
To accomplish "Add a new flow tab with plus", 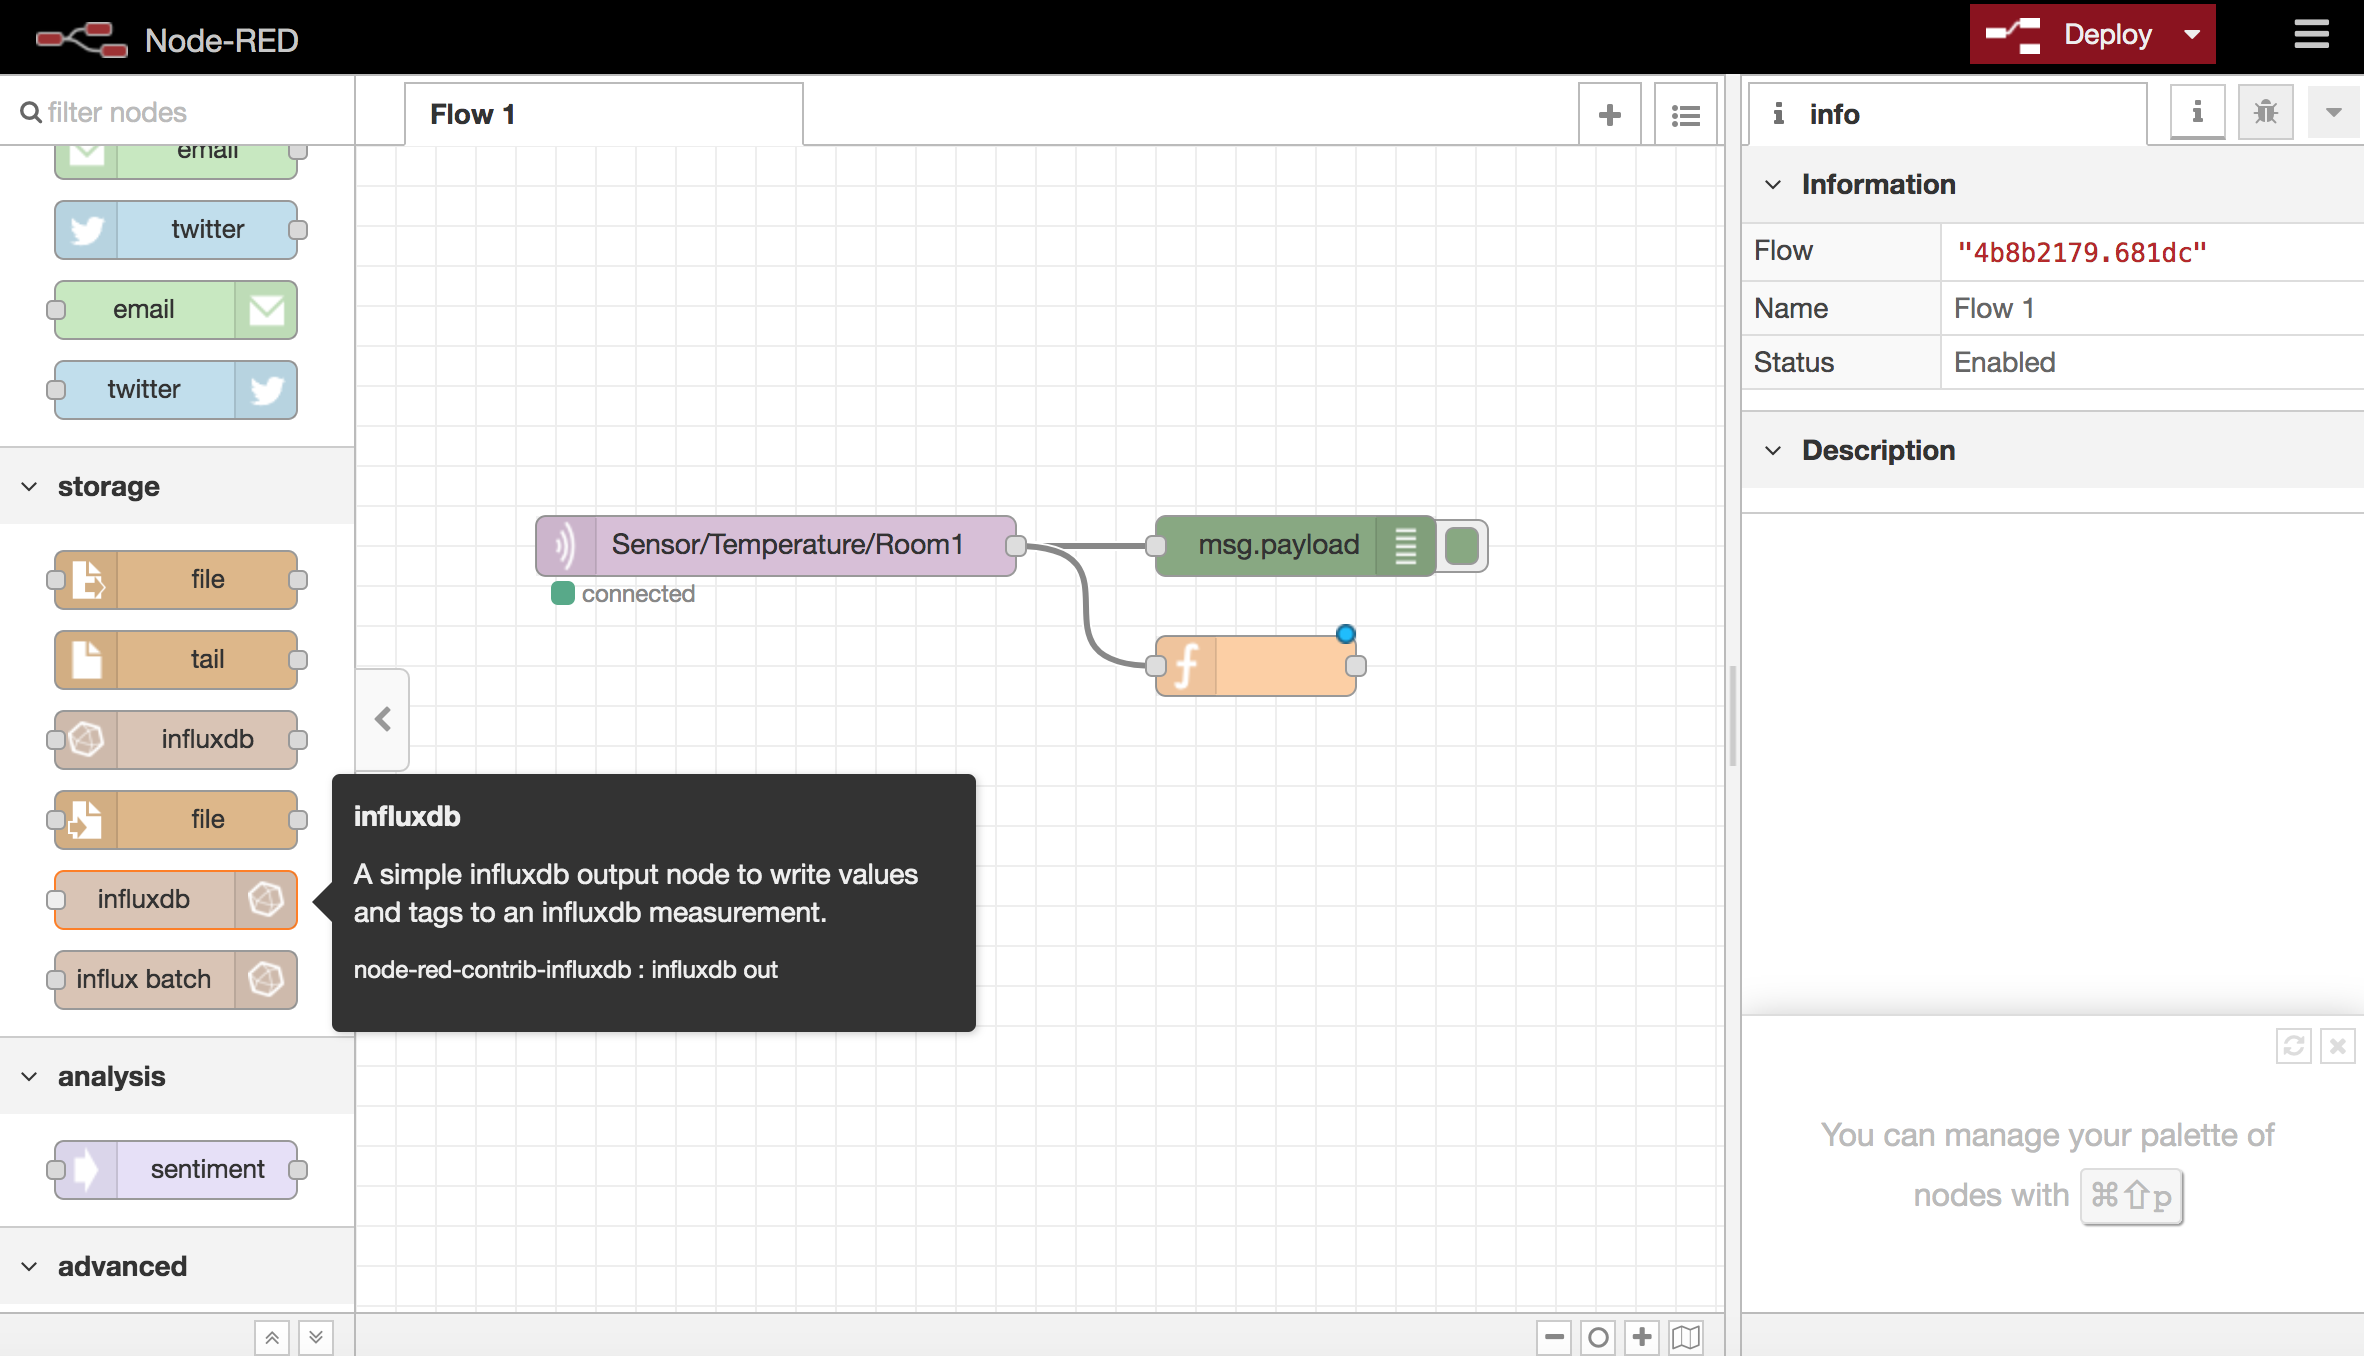I will pos(1610,115).
